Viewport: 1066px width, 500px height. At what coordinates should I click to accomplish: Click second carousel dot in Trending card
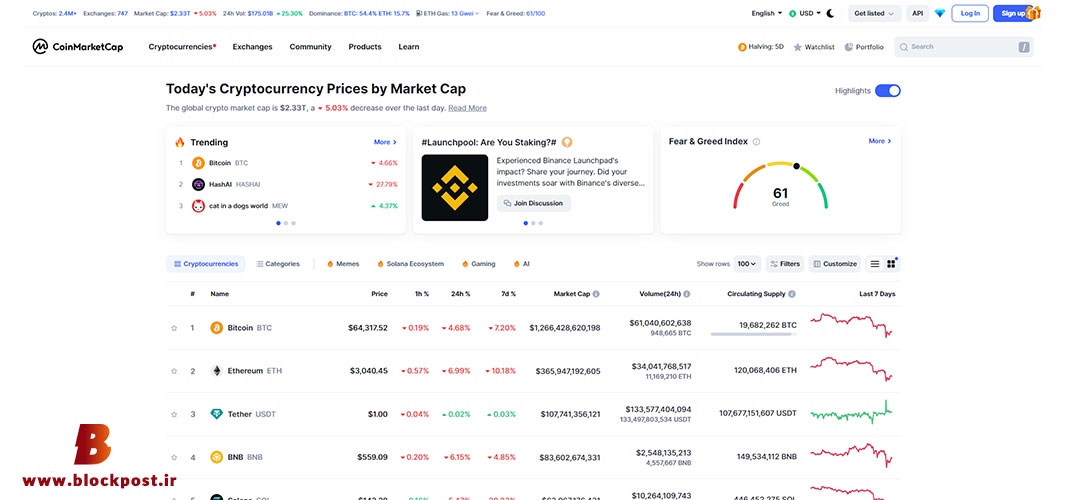tap(286, 223)
